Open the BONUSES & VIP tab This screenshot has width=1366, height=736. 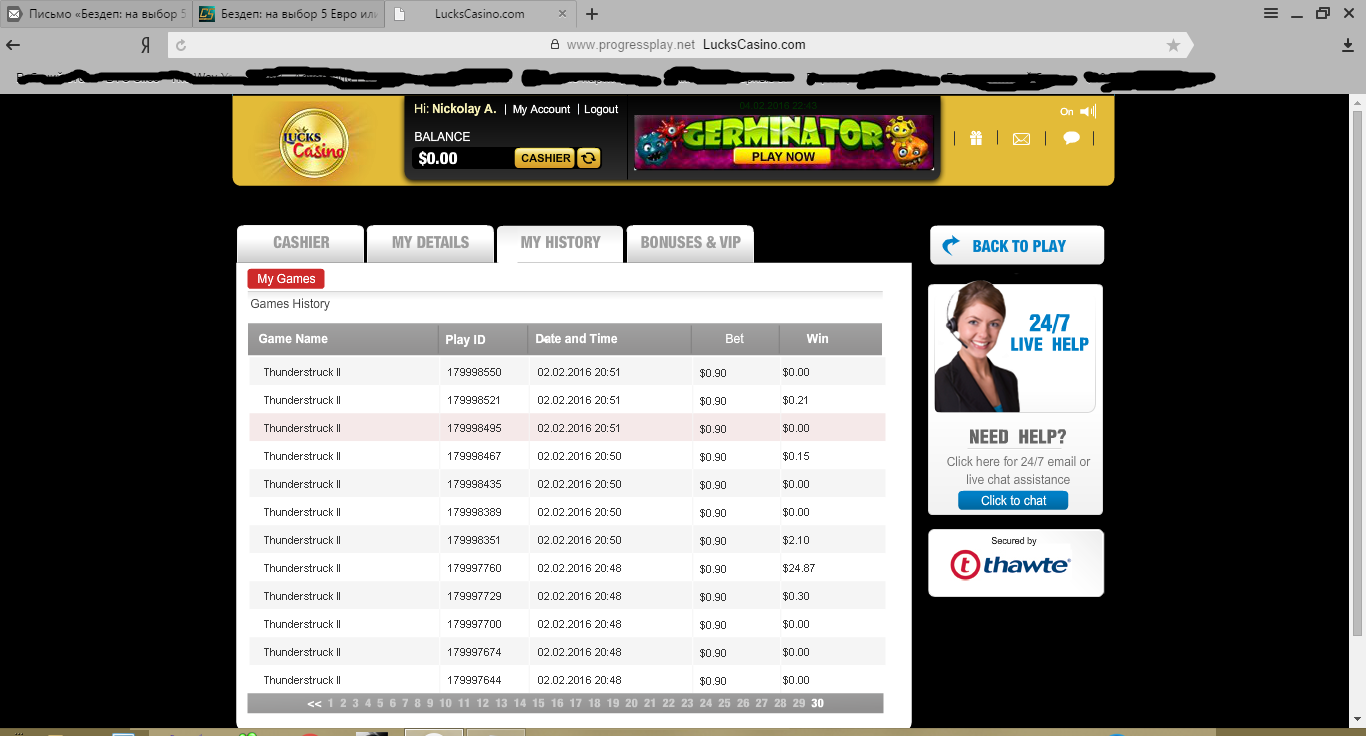690,243
